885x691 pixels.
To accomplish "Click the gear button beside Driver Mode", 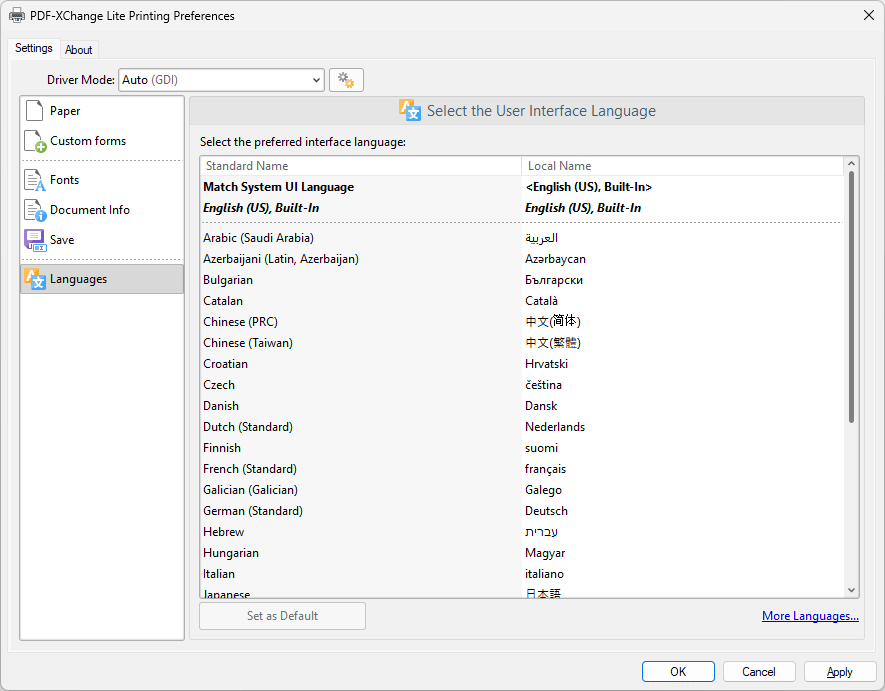I will [x=346, y=80].
